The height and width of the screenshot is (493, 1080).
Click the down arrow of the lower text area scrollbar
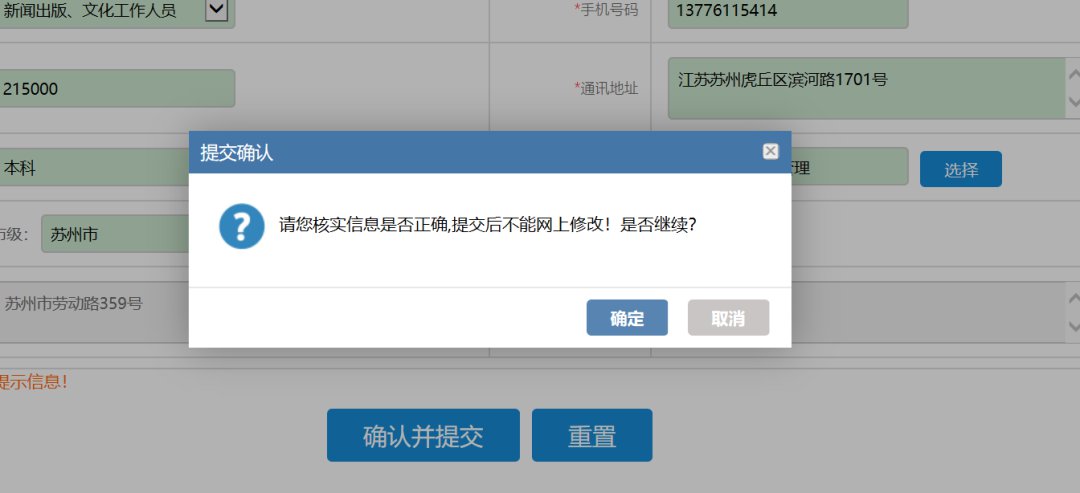(x=1073, y=326)
